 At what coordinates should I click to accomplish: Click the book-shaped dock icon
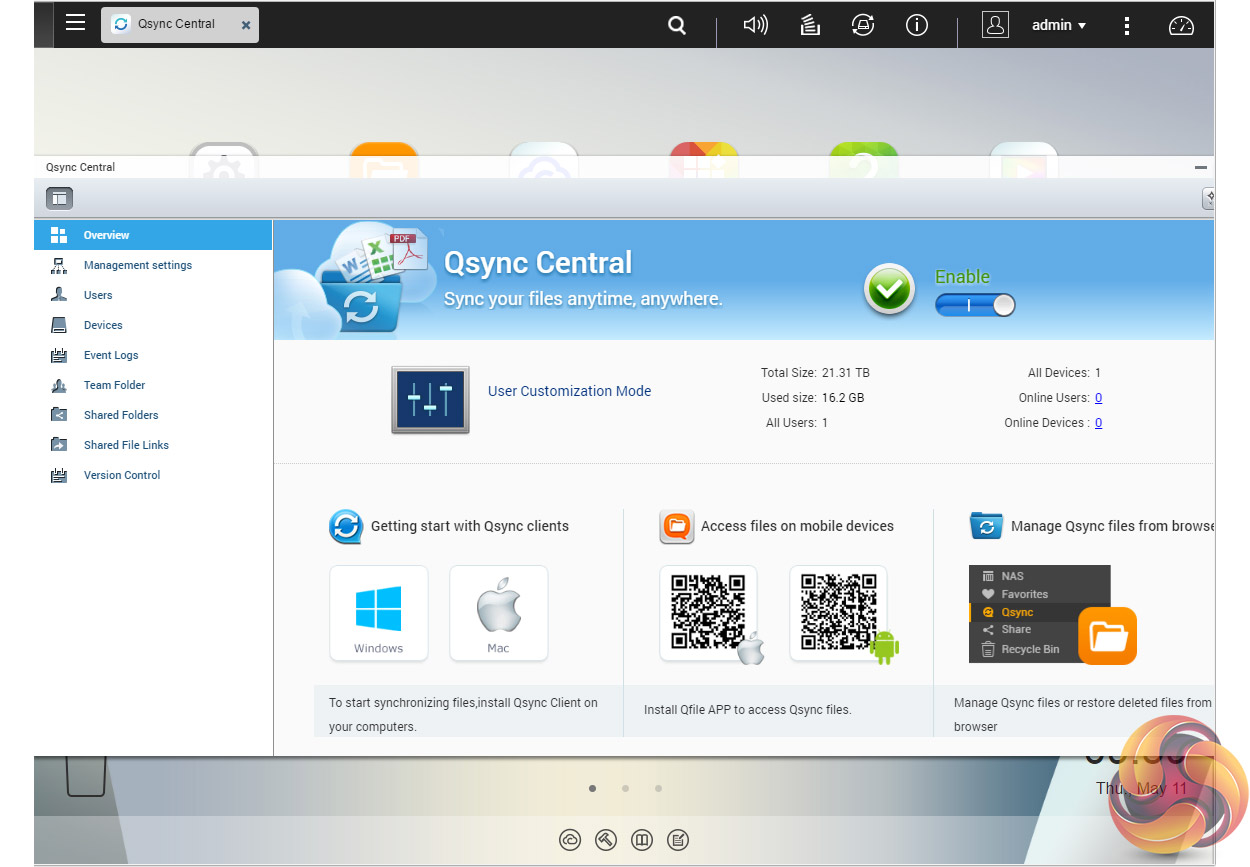[642, 840]
